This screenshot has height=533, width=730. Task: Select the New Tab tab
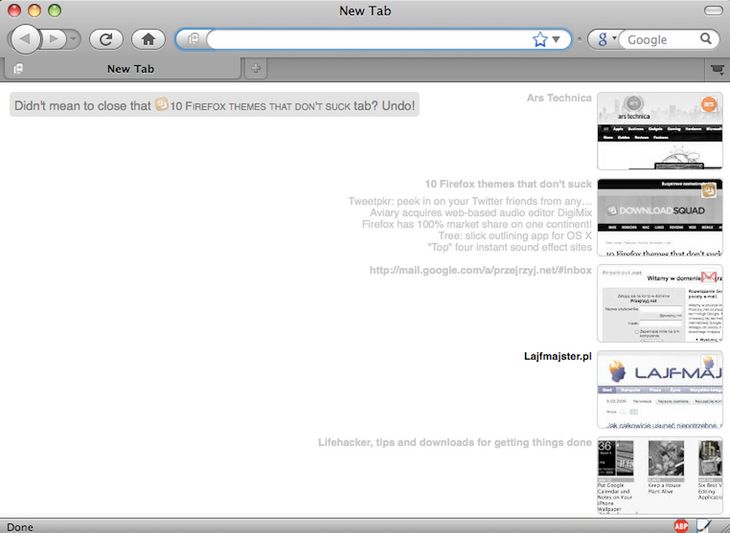[122, 68]
